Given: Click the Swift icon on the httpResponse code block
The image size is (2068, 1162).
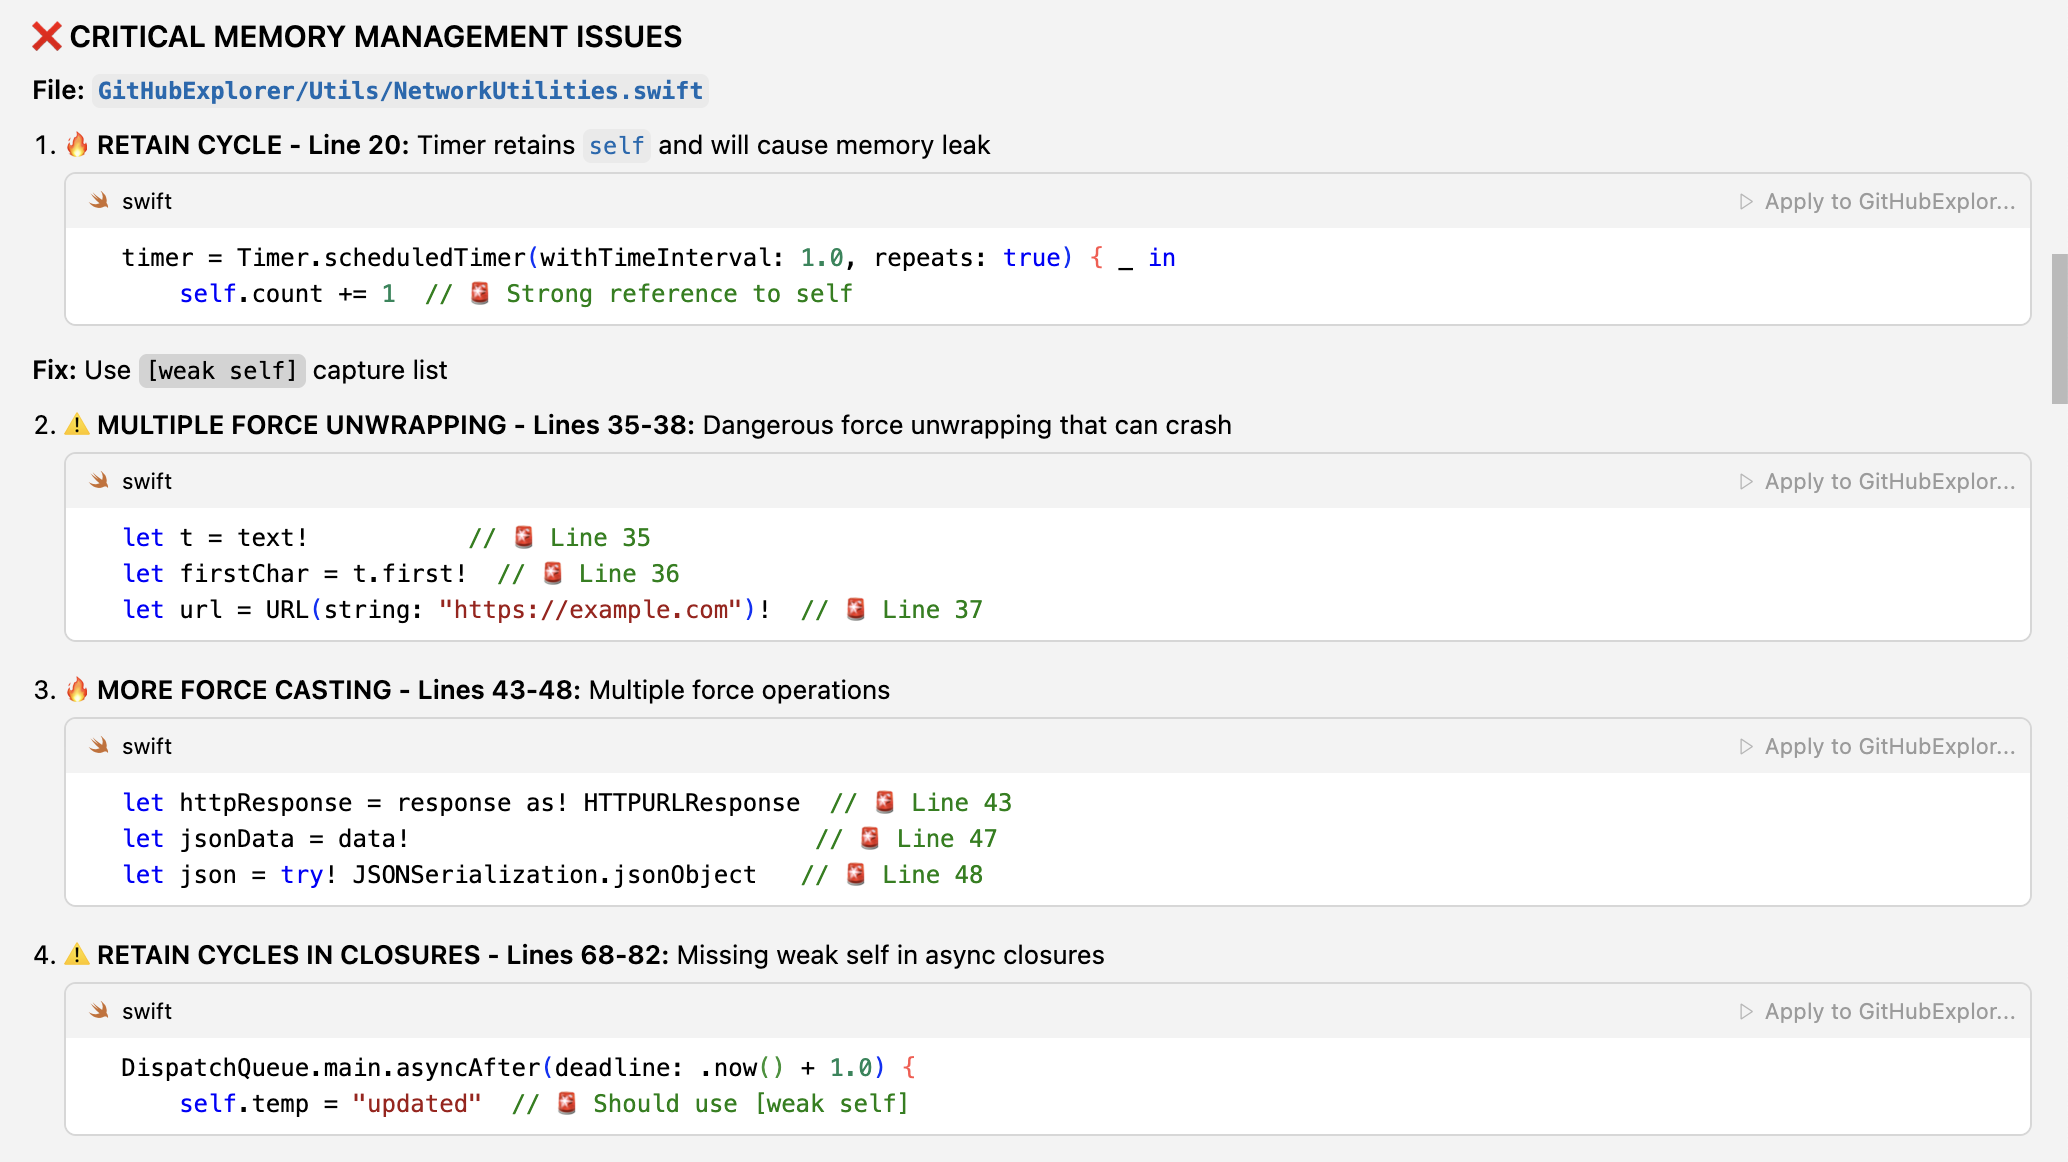Looking at the screenshot, I should tap(99, 746).
